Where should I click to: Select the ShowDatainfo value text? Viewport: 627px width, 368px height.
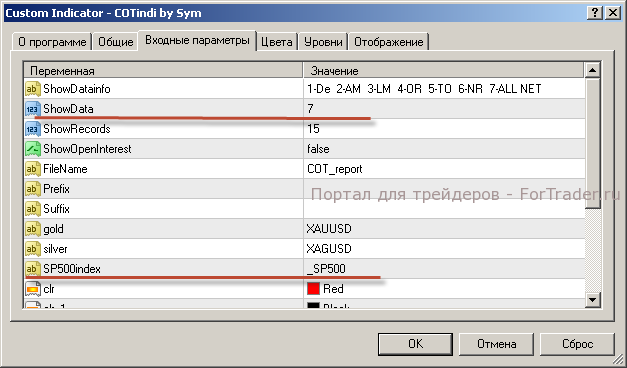tap(424, 89)
